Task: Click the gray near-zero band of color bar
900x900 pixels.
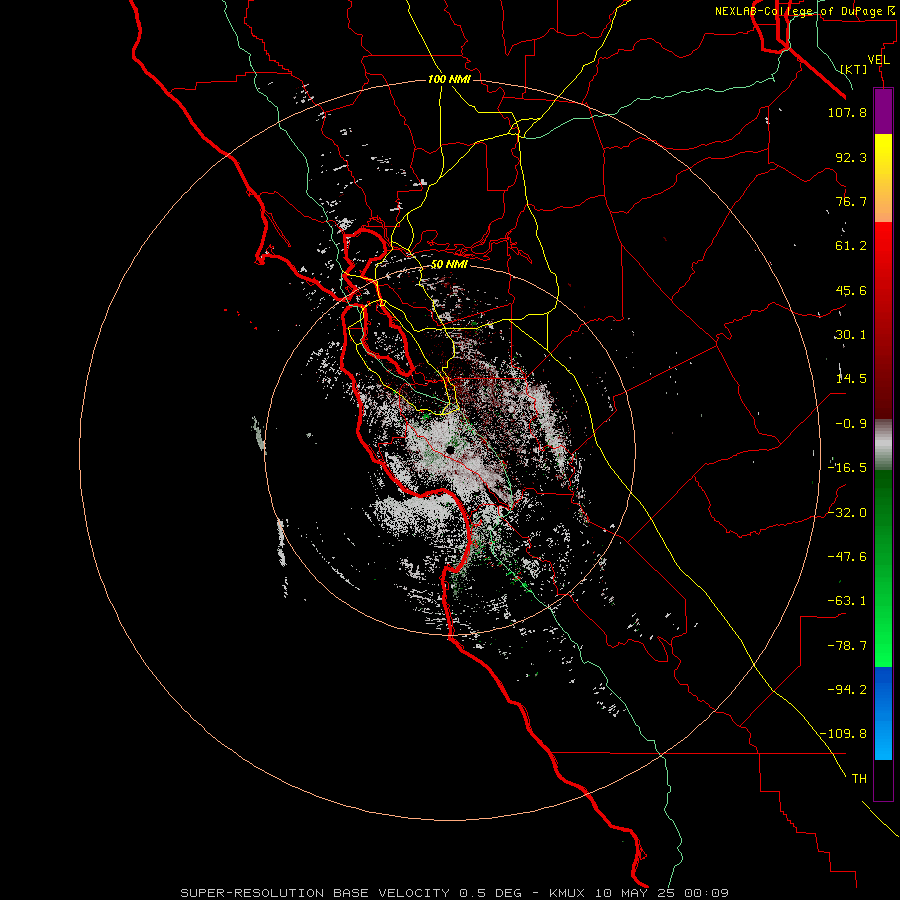Action: [883, 445]
